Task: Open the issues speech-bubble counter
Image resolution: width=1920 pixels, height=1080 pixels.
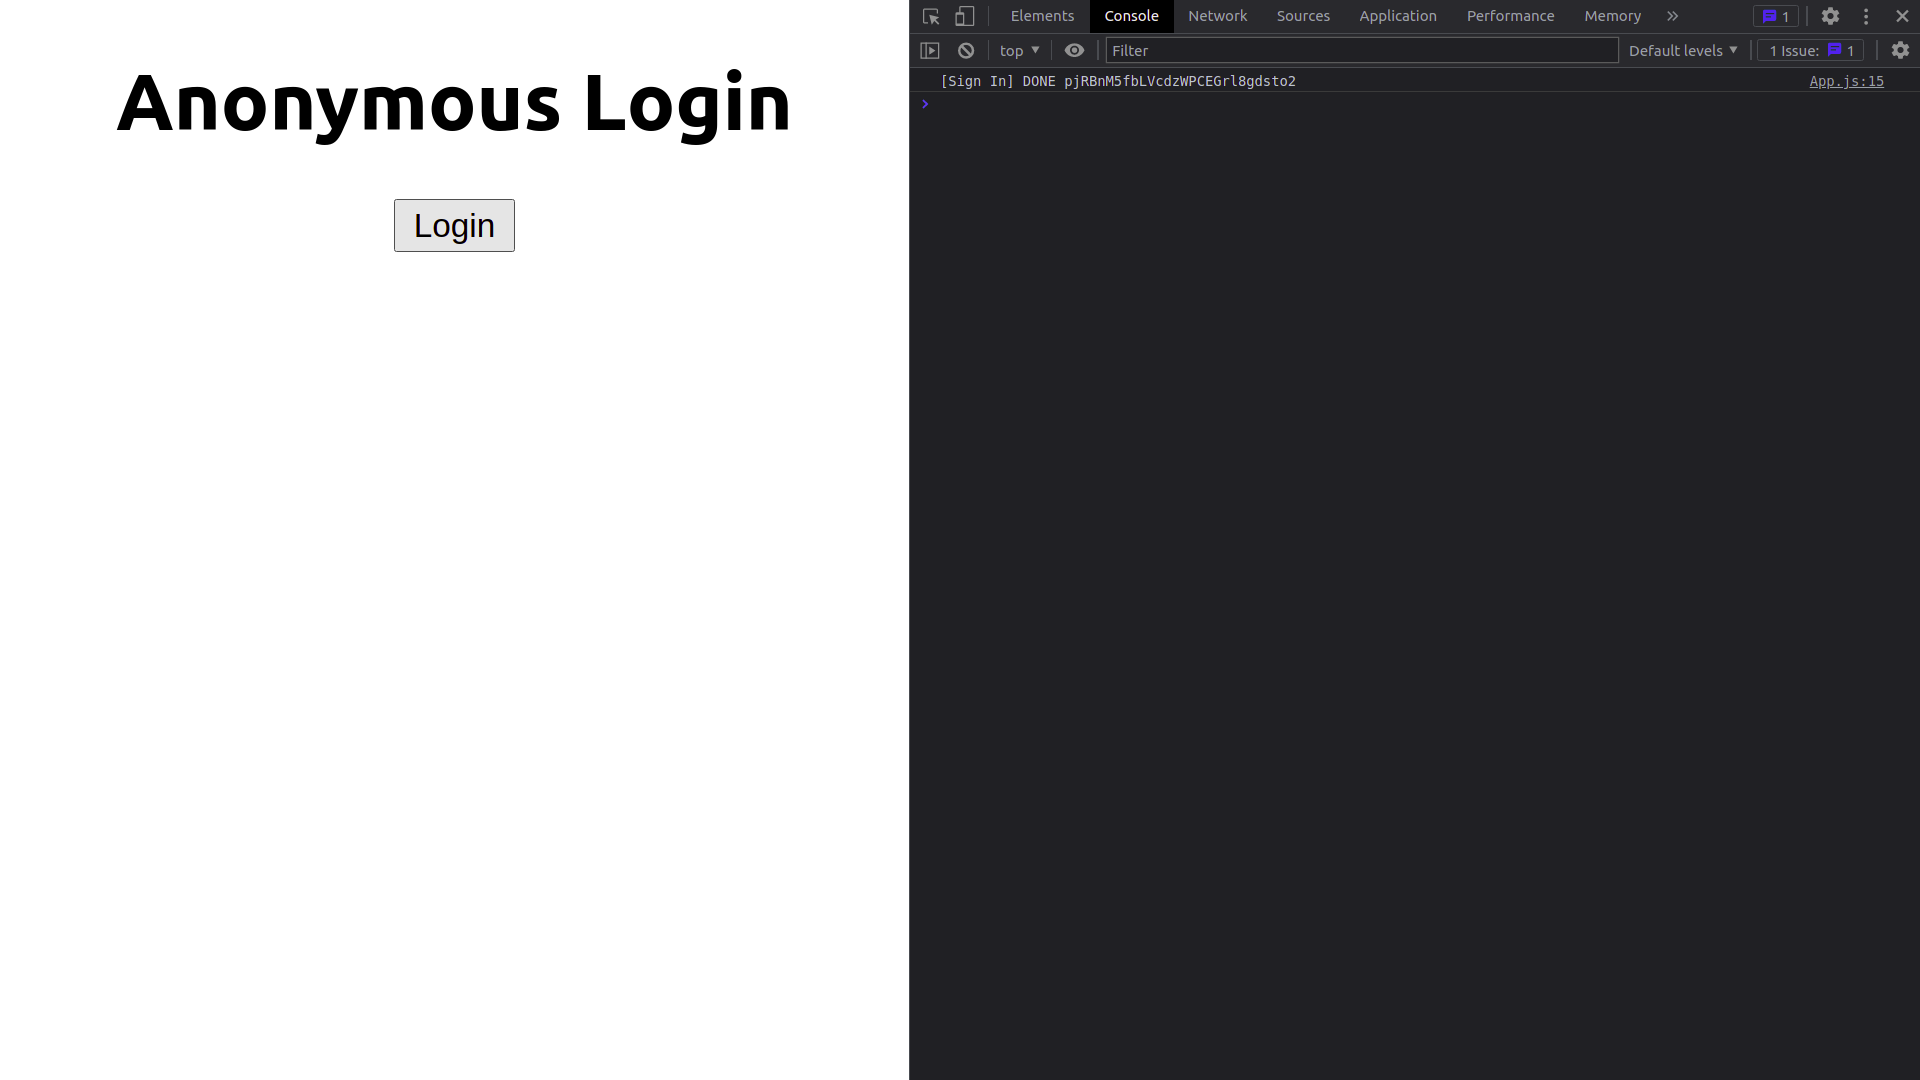Action: [1776, 16]
